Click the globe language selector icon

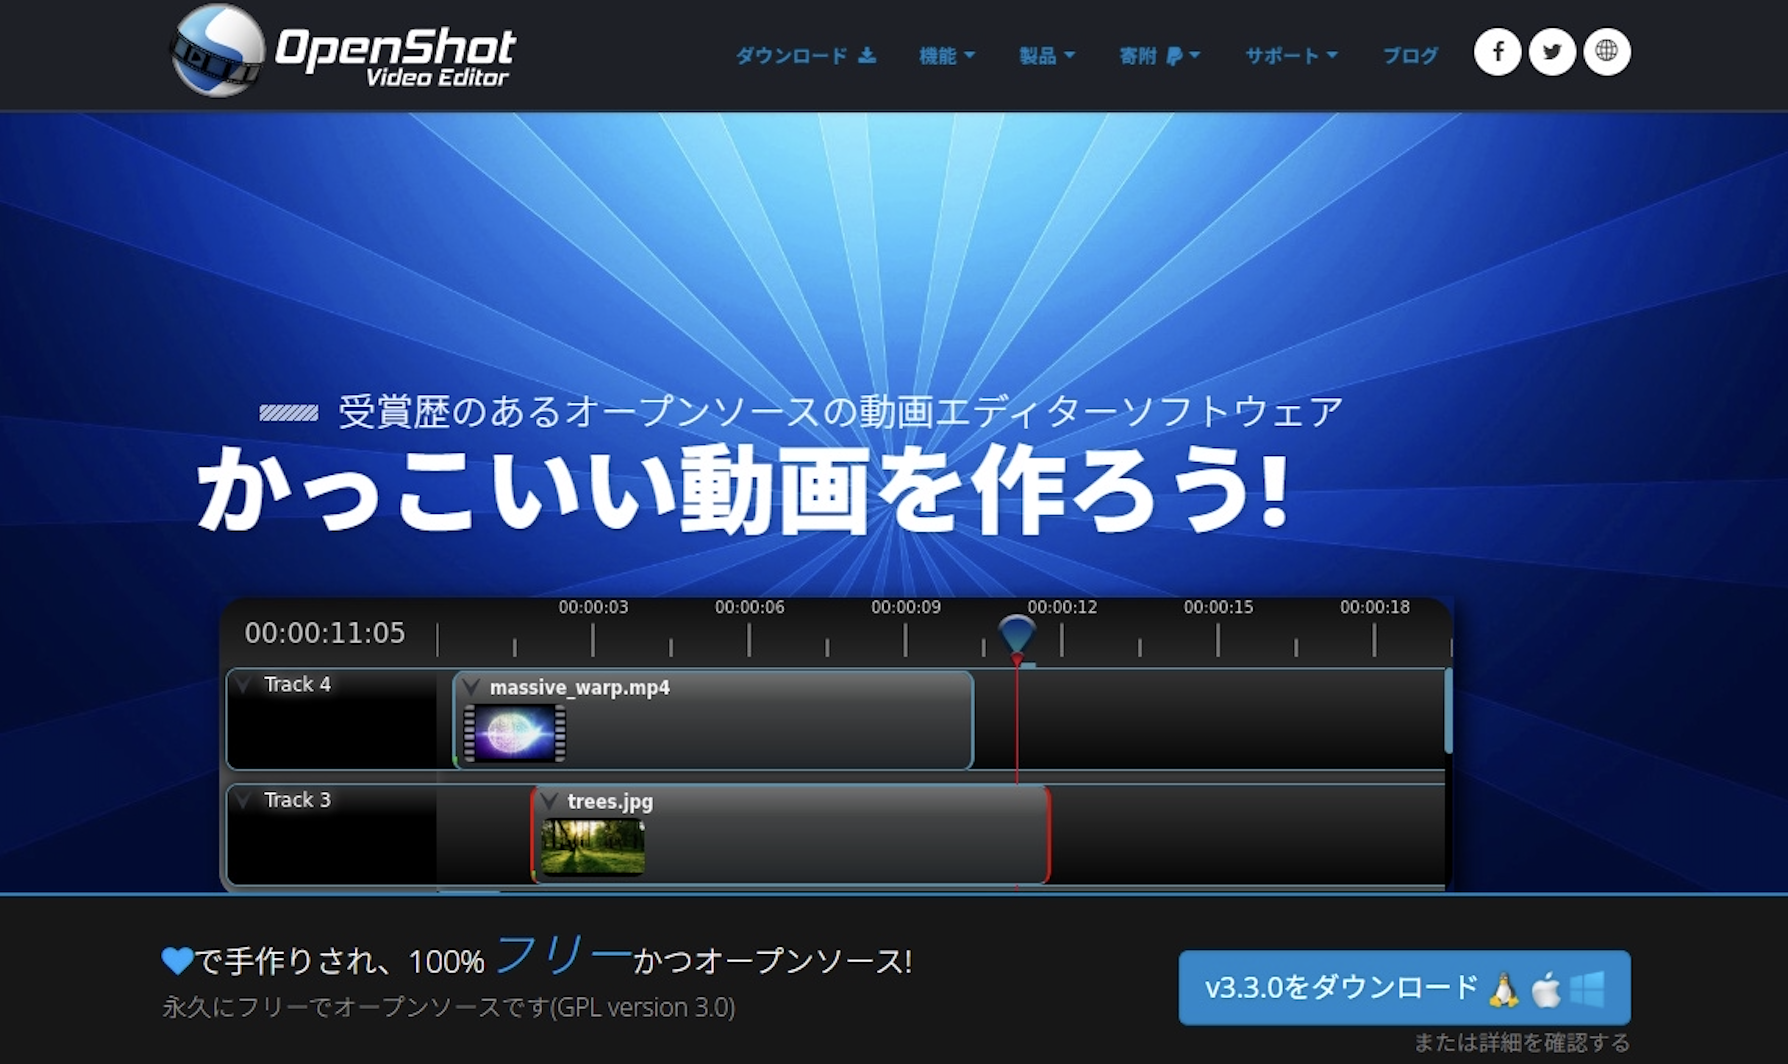click(x=1606, y=52)
